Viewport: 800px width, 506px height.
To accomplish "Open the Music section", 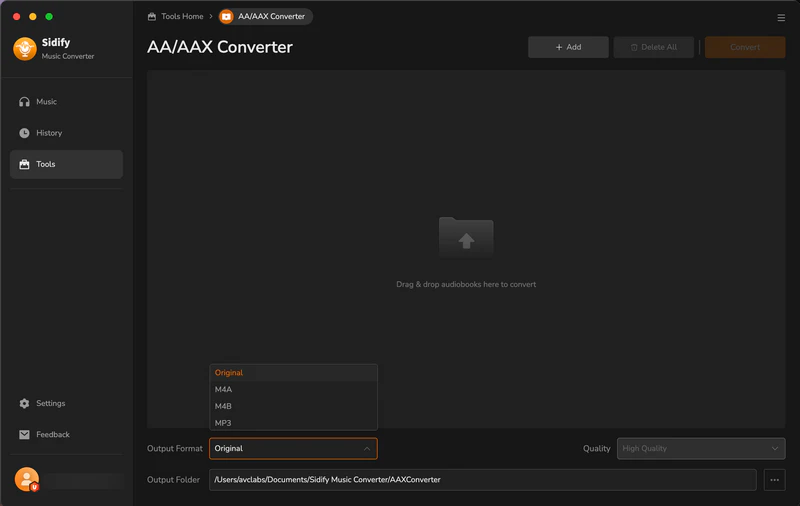I will click(66, 102).
